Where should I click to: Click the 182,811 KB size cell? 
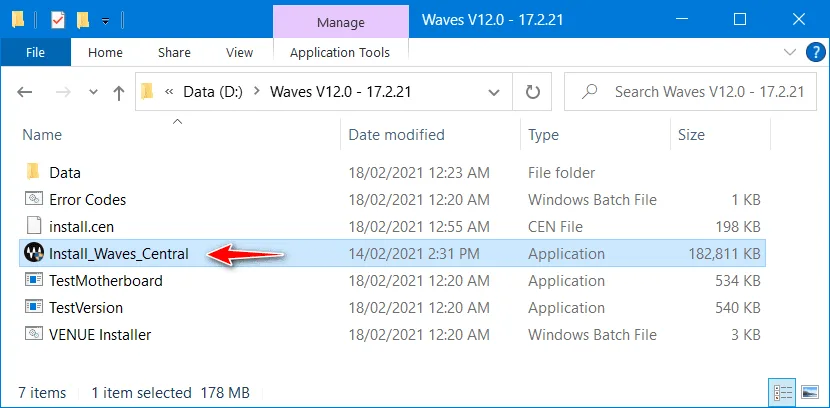click(x=725, y=254)
